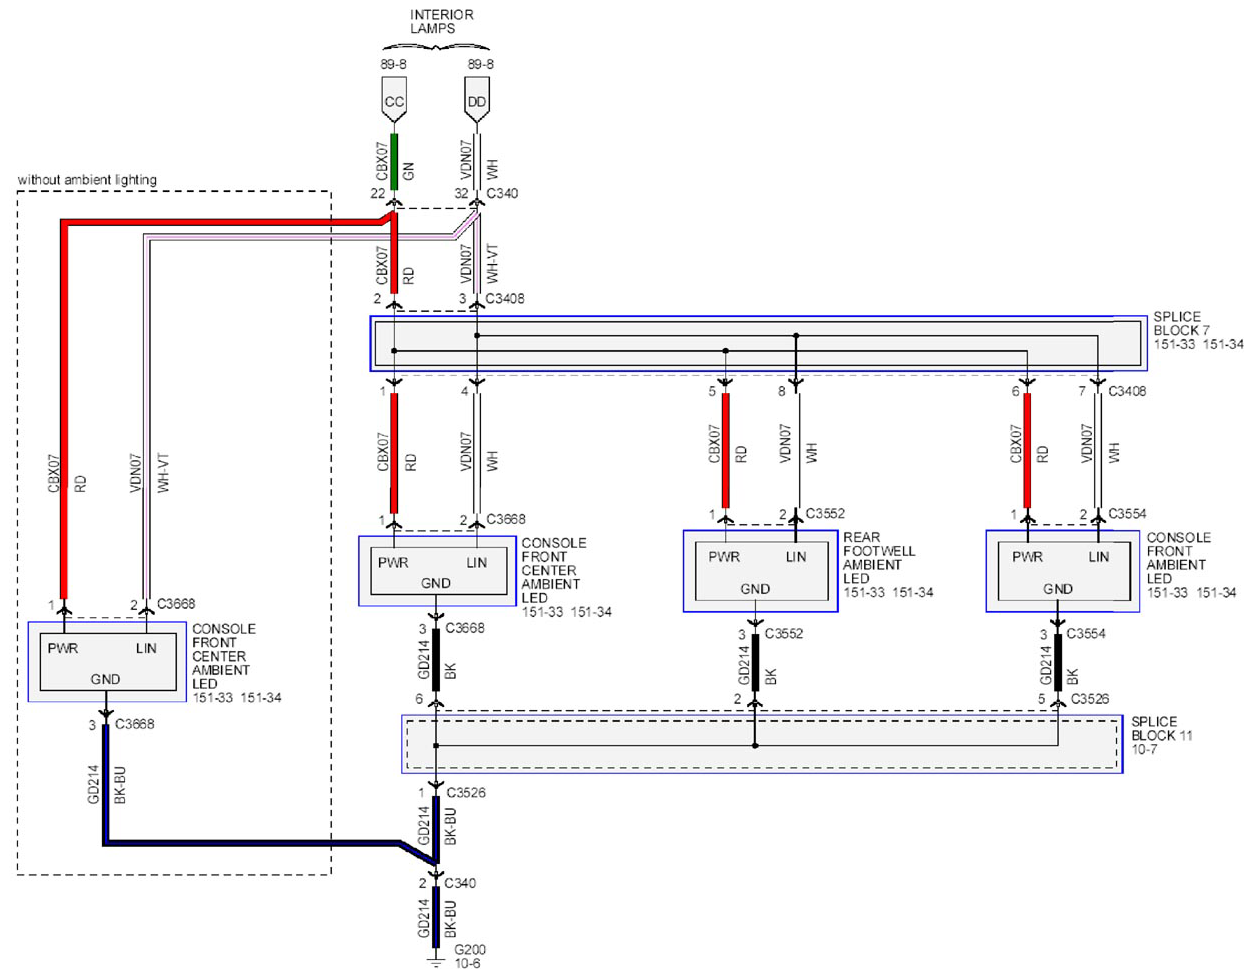The image size is (1253, 978).
Task: Click the GN wire color label
Action: (x=408, y=171)
